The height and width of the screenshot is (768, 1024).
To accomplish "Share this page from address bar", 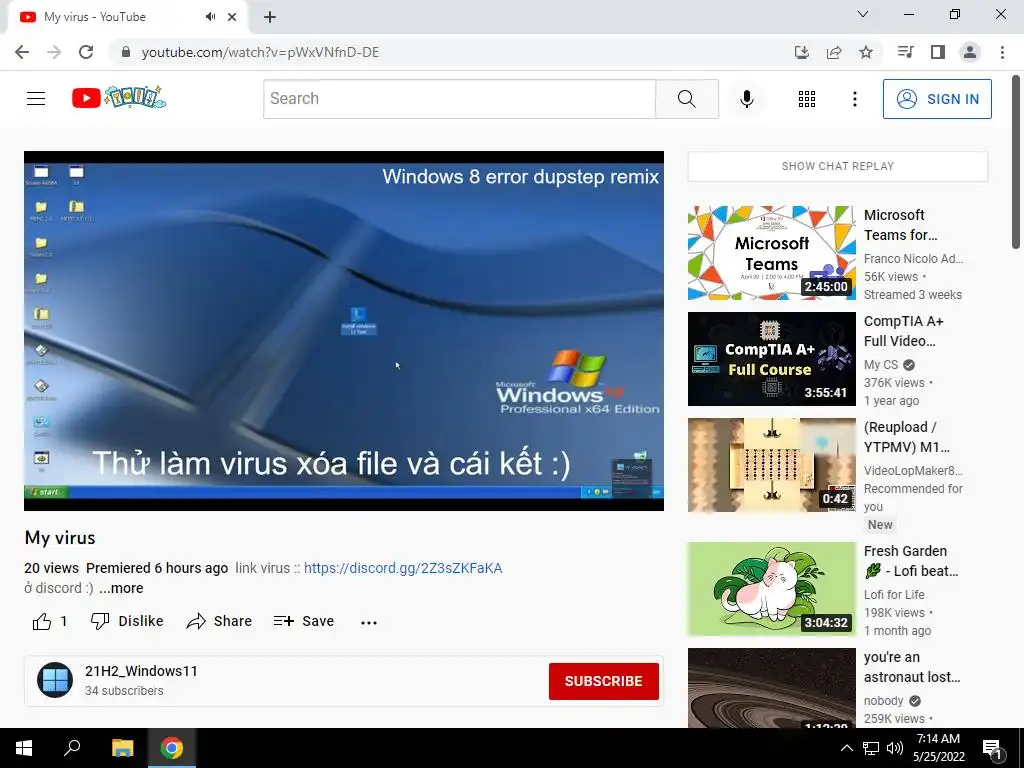I will click(834, 52).
